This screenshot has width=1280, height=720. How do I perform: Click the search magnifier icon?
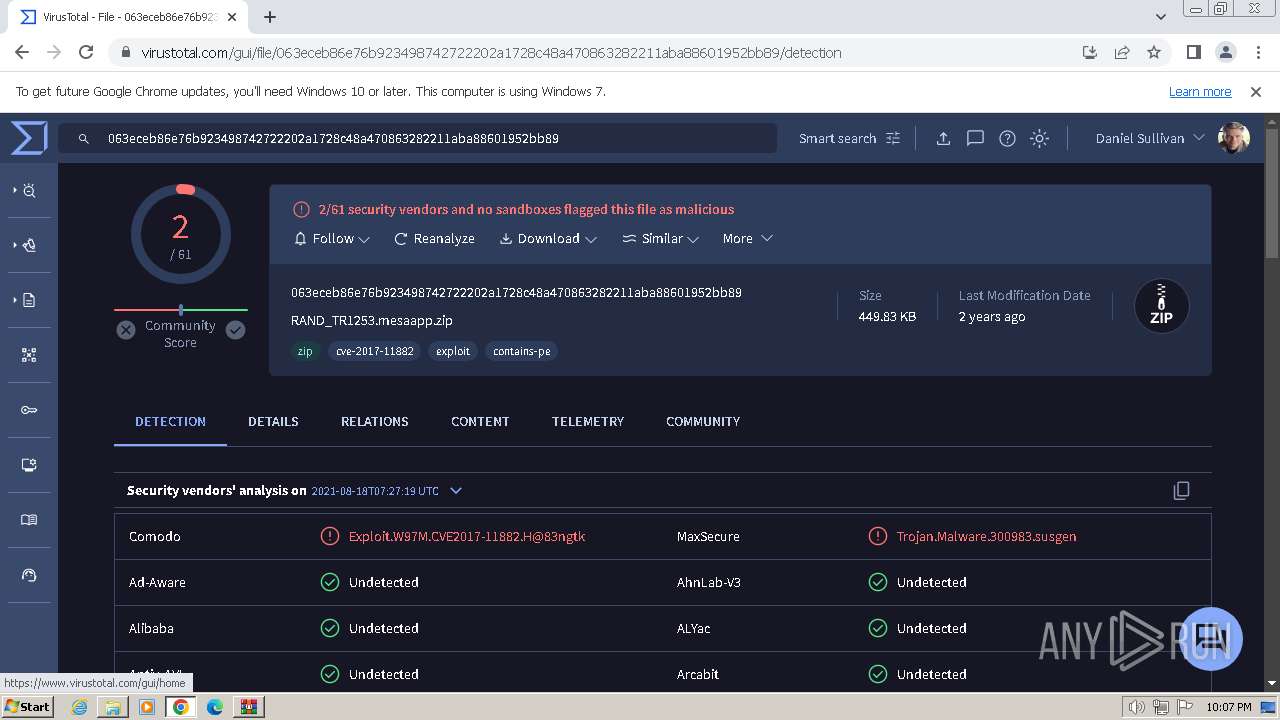coord(84,139)
